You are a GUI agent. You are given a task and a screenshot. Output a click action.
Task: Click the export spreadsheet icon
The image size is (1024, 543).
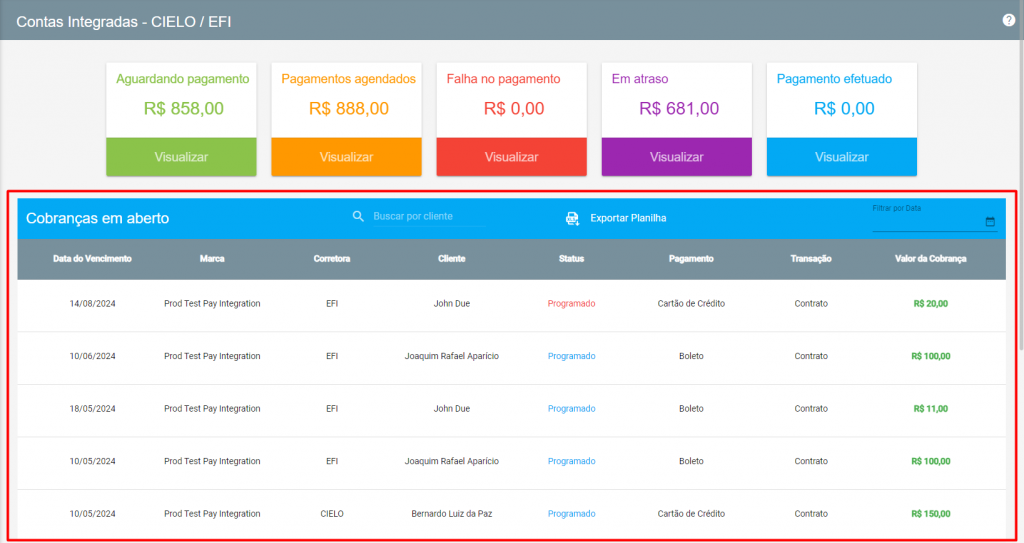(x=572, y=218)
